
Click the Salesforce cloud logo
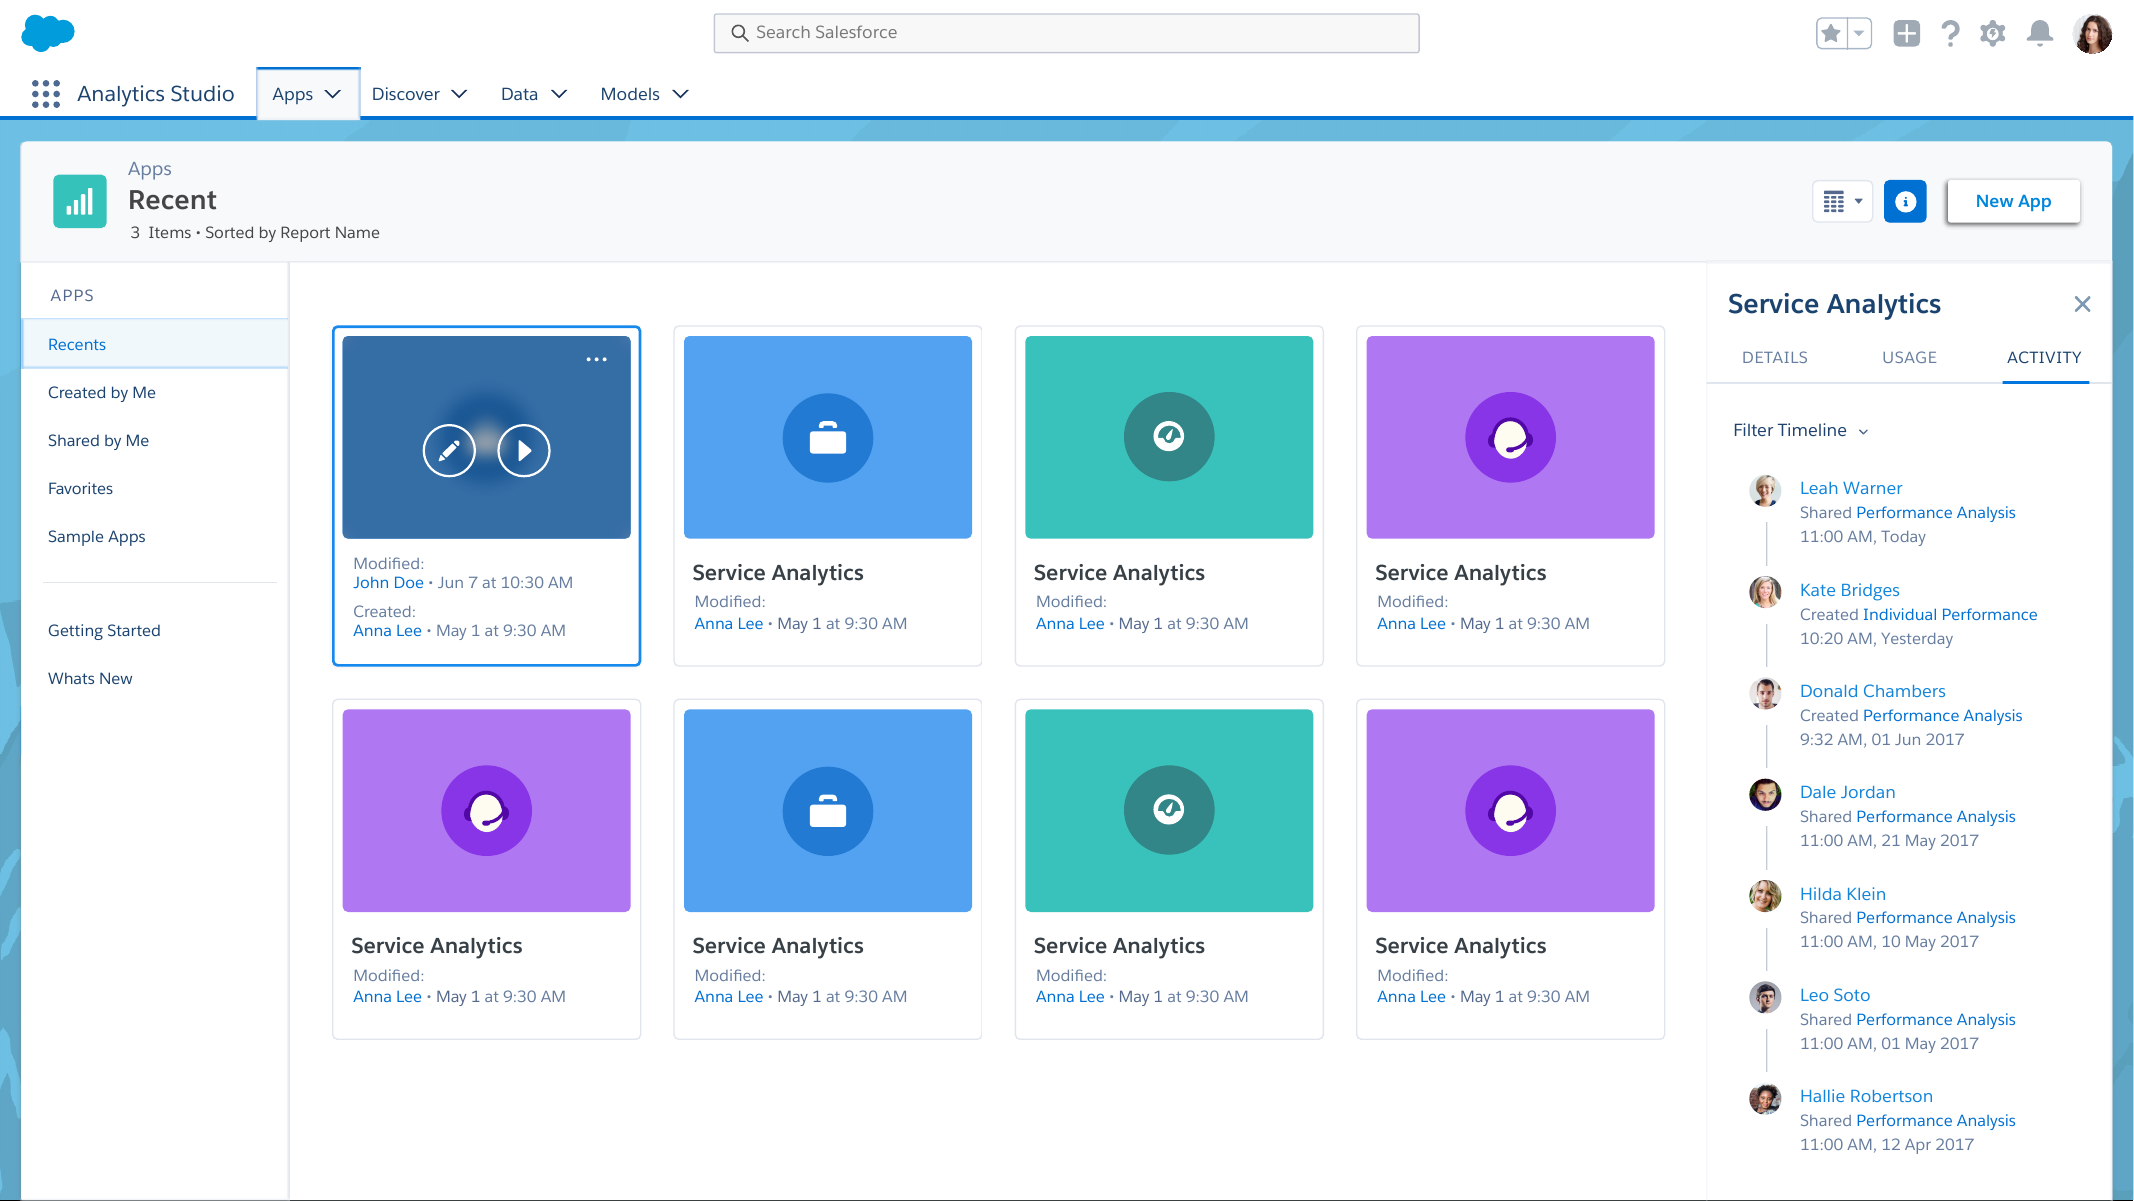(x=47, y=32)
